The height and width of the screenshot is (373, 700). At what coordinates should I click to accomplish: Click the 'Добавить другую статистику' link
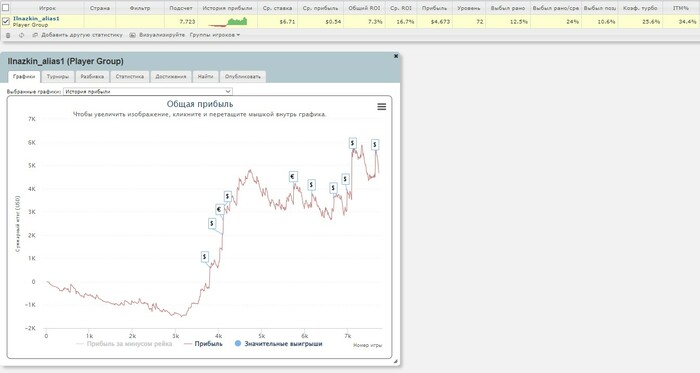click(81, 35)
